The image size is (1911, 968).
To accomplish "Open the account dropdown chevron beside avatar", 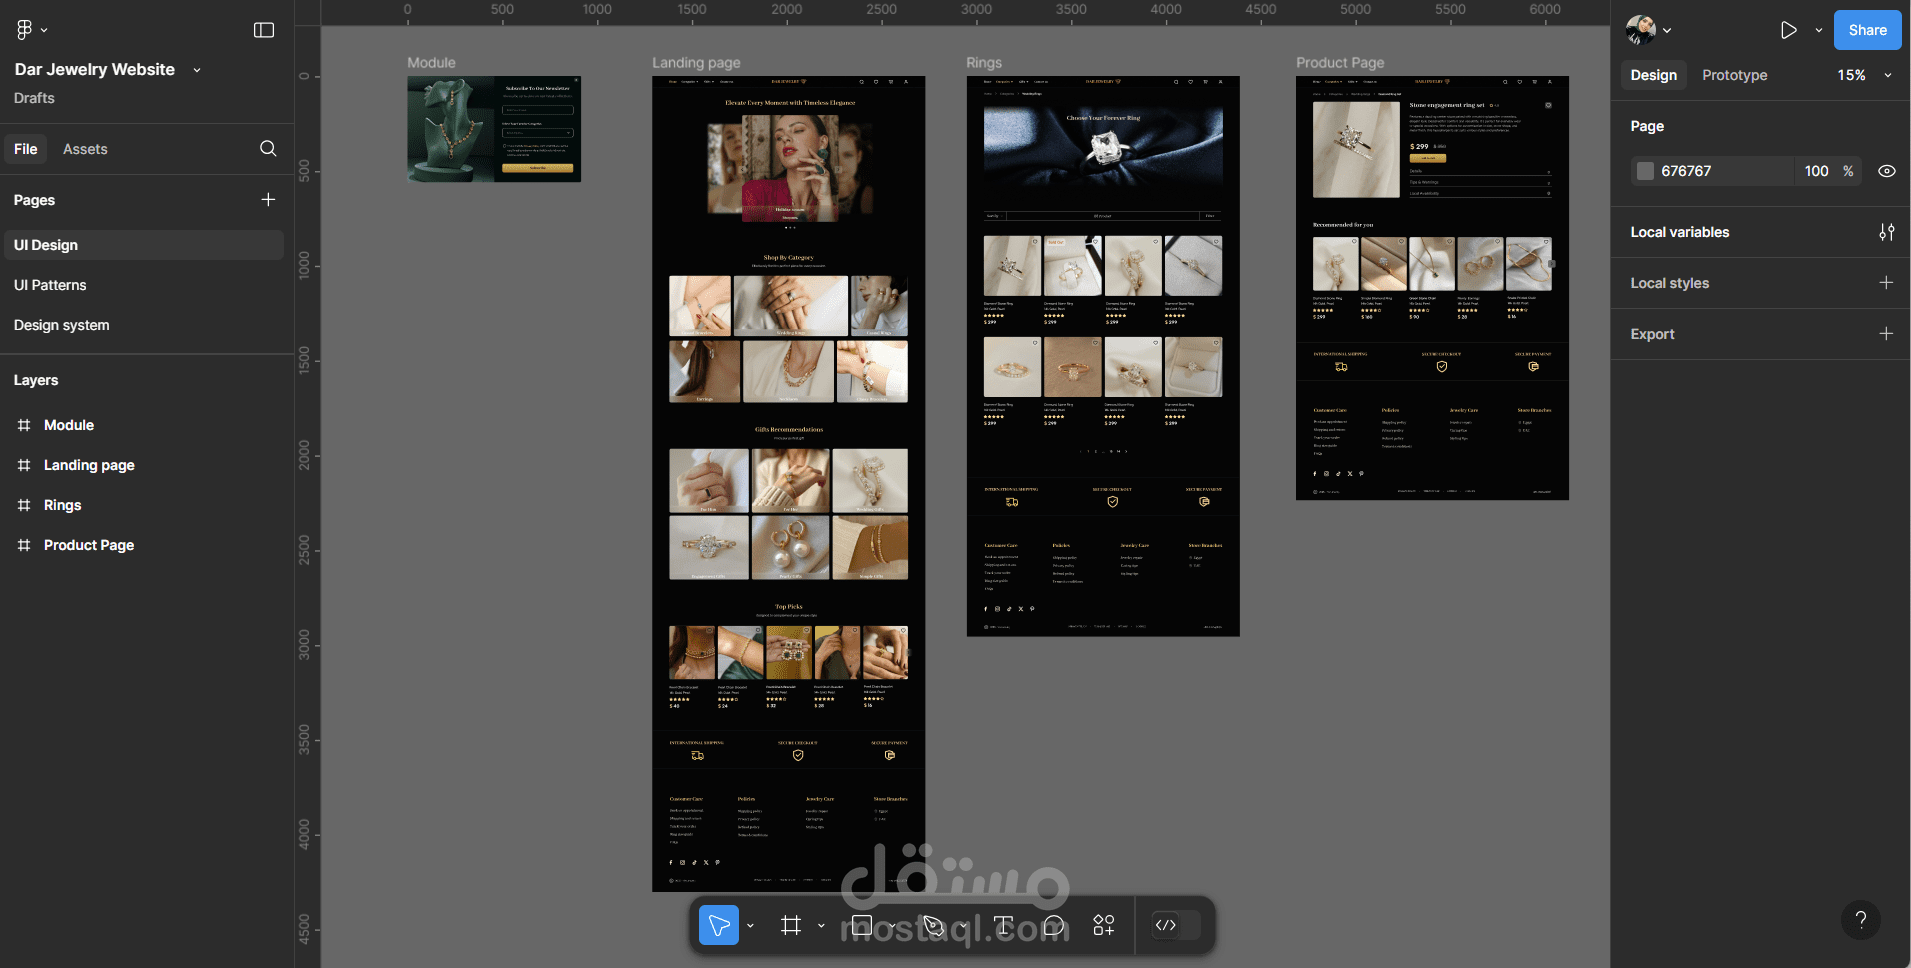I will [x=1667, y=30].
